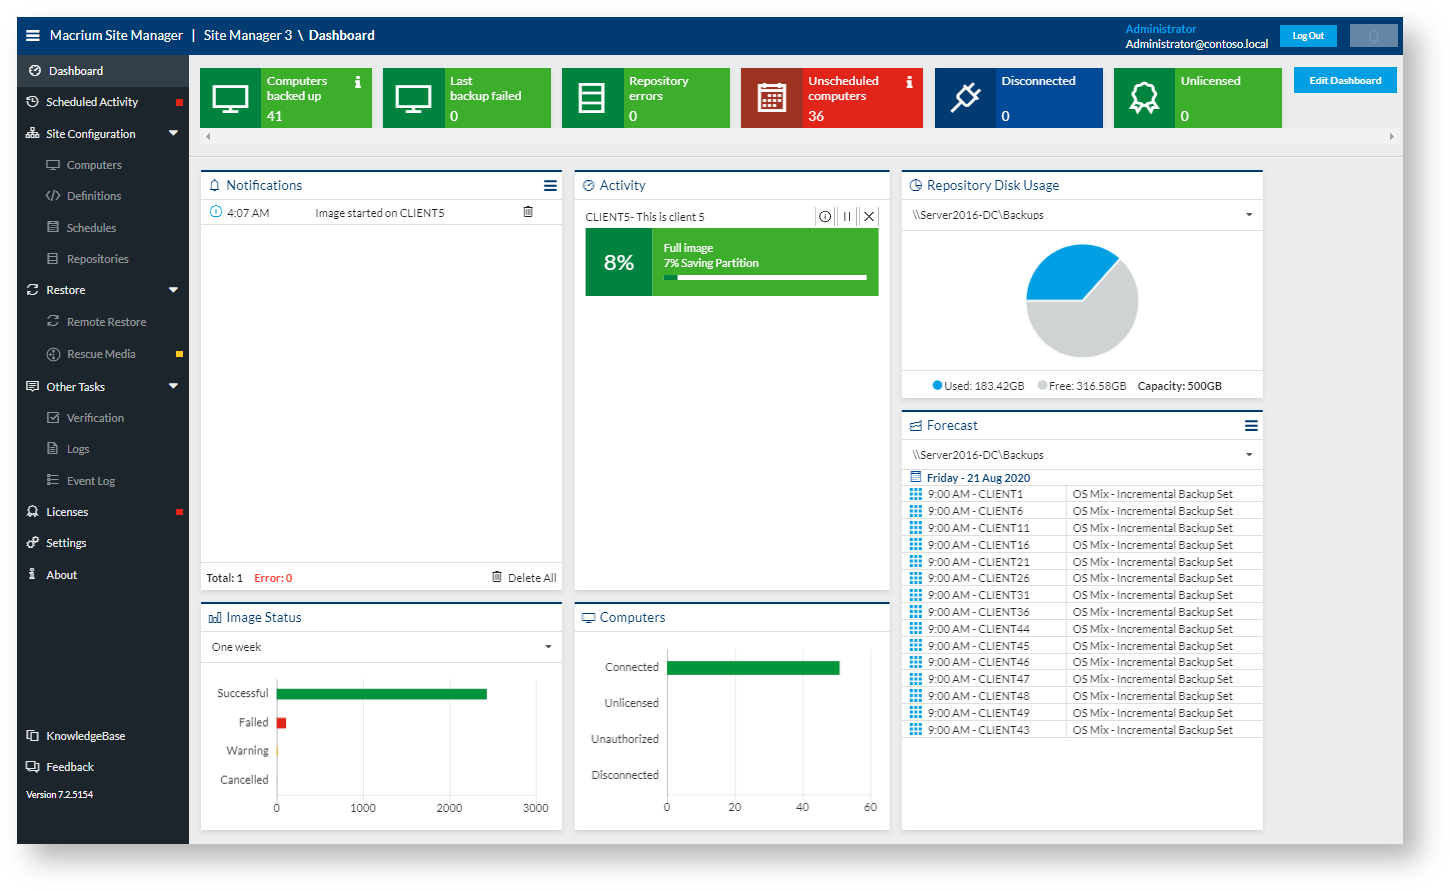Cancel the CLIENT5 activity with X icon

tap(869, 216)
